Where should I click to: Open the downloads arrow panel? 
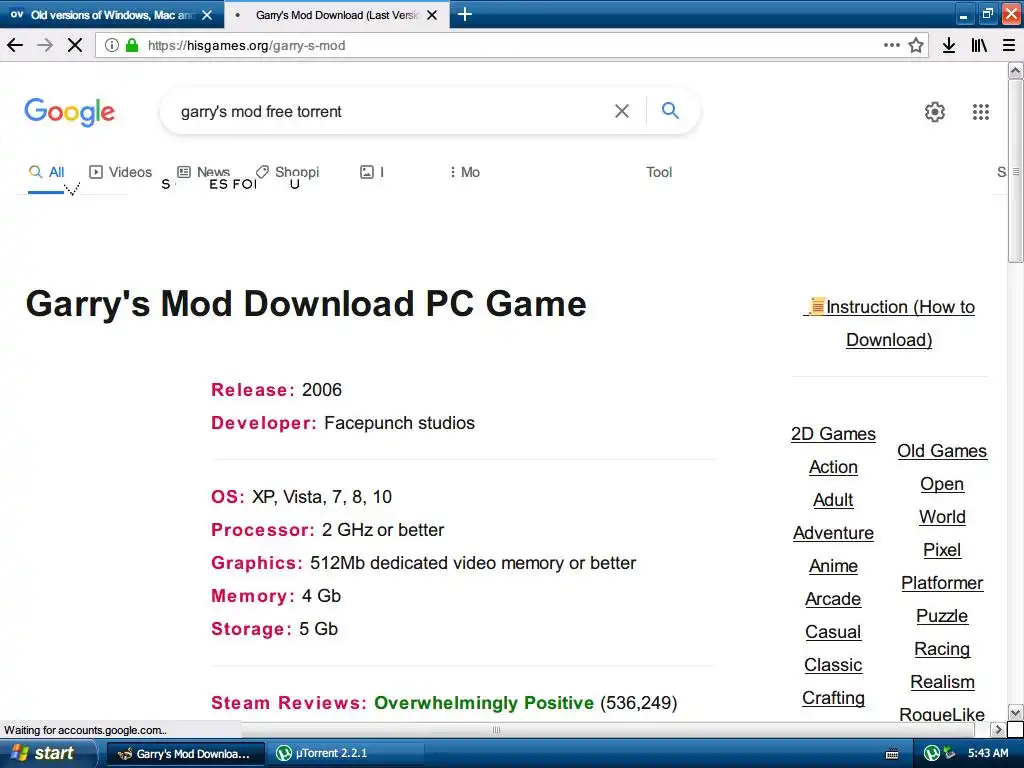coord(949,45)
